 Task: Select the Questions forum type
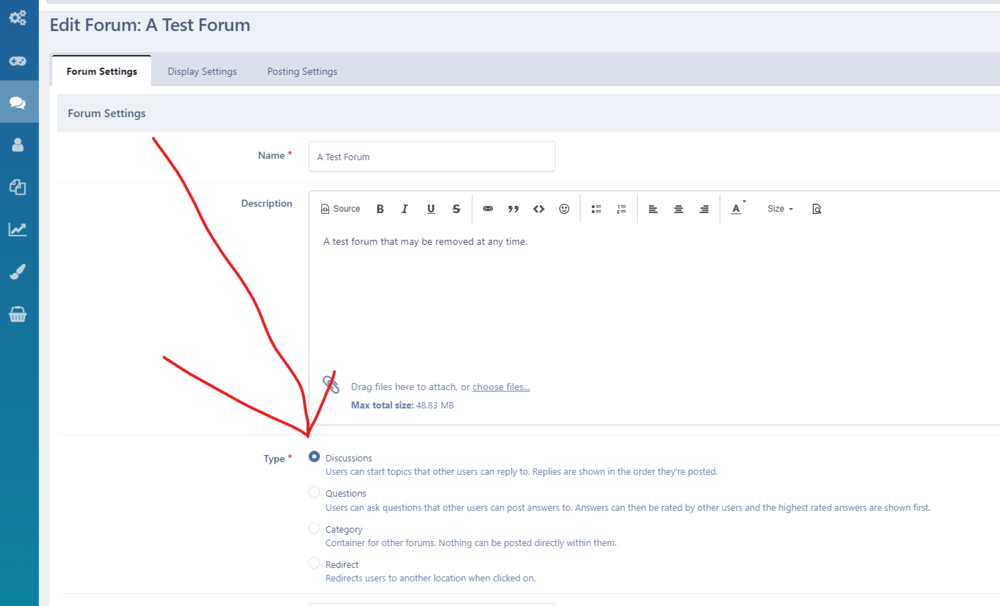[x=315, y=492]
